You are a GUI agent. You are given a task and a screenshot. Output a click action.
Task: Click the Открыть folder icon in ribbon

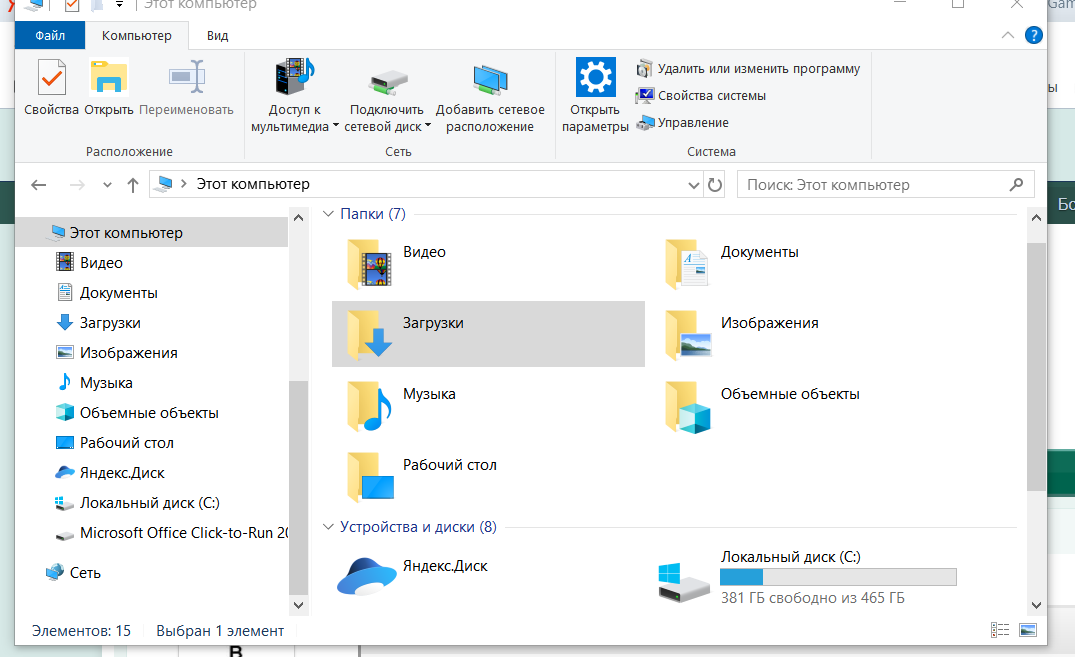[108, 77]
